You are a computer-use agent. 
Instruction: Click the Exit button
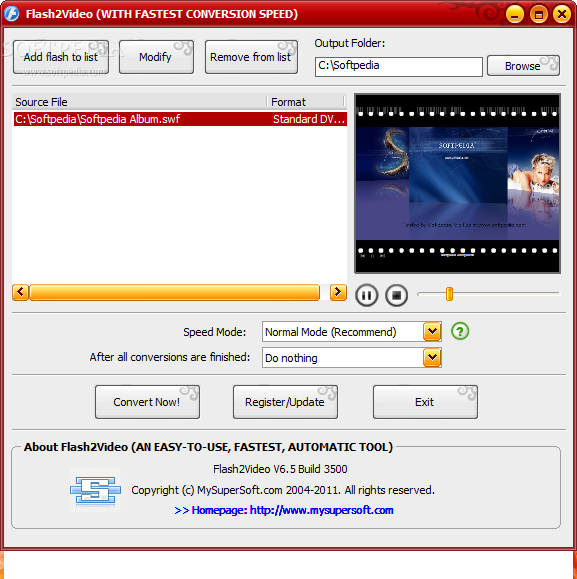[425, 402]
